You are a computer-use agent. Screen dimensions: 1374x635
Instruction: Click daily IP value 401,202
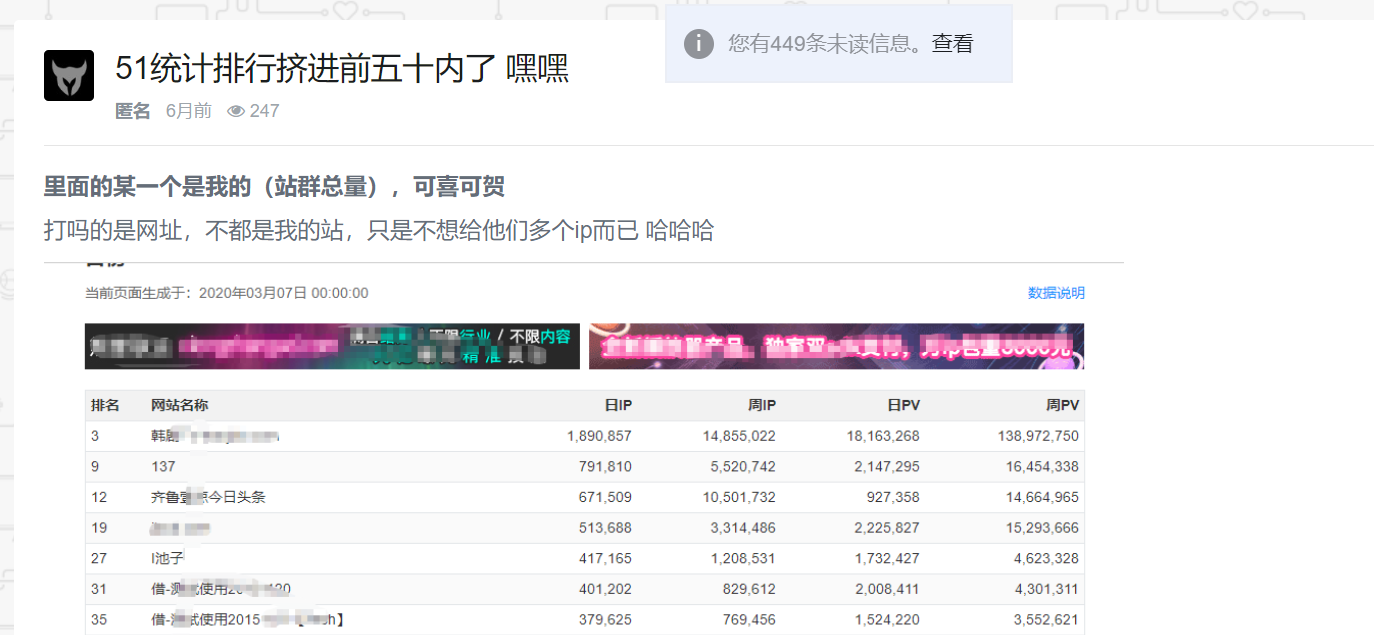[605, 589]
